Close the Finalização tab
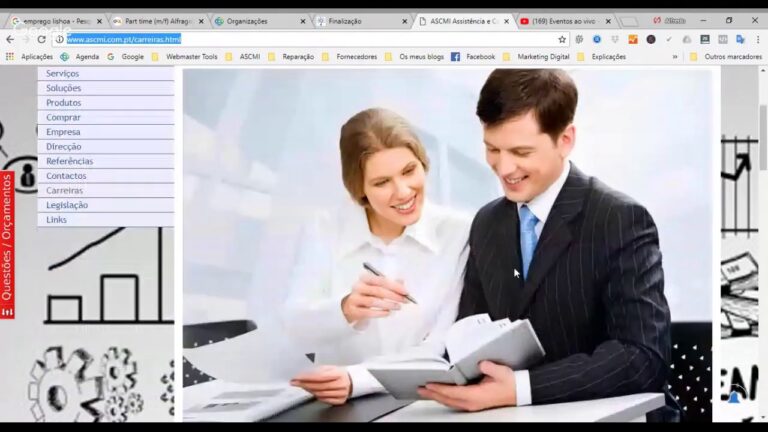Viewport: 768px width, 432px height. [405, 22]
